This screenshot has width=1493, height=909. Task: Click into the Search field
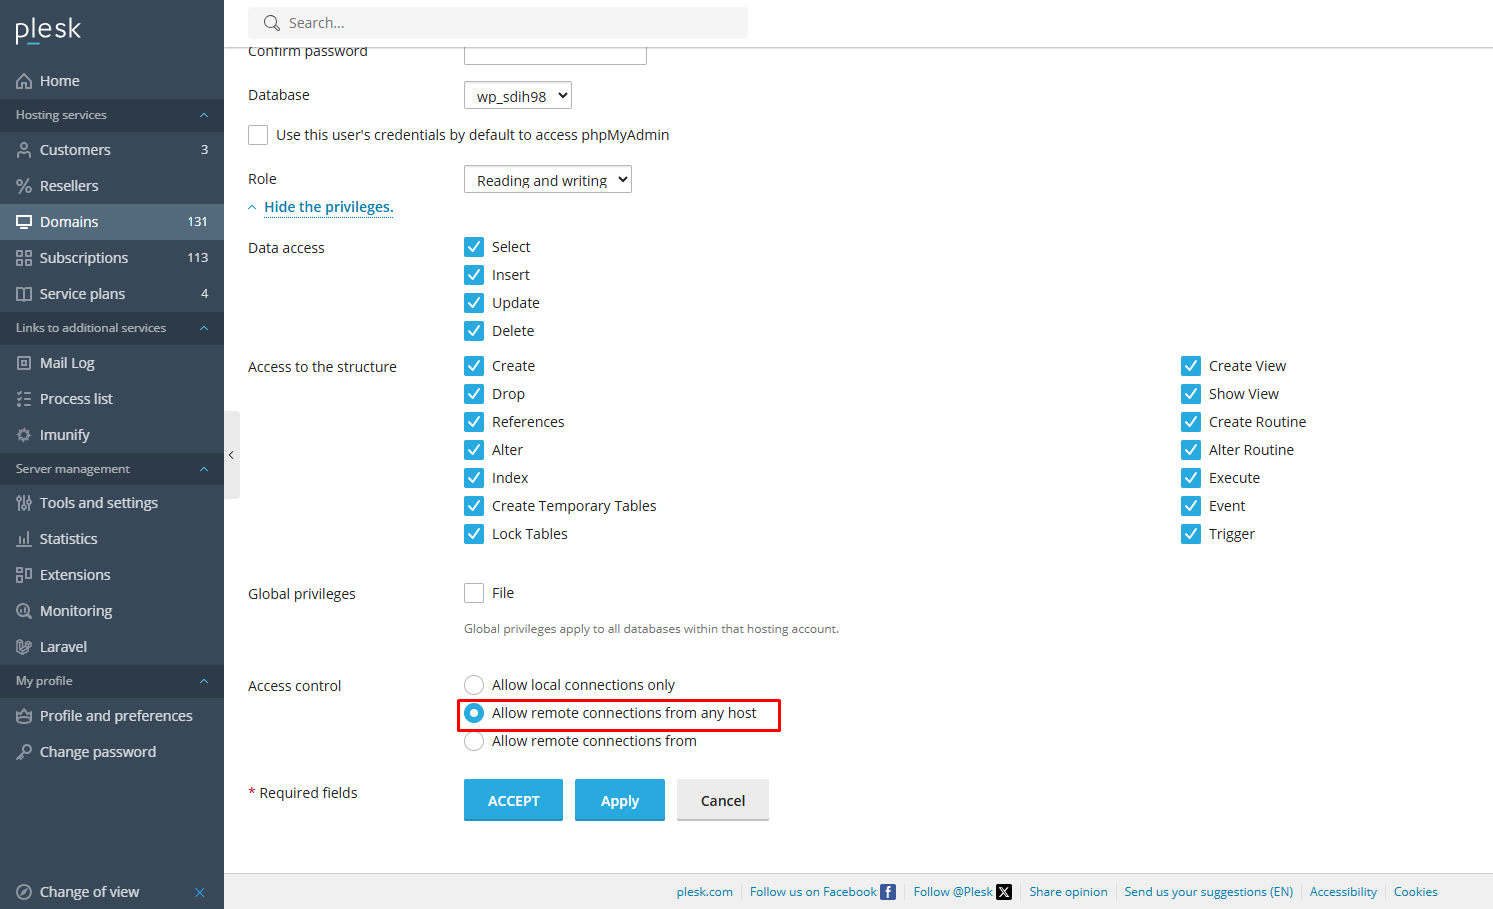click(x=510, y=23)
